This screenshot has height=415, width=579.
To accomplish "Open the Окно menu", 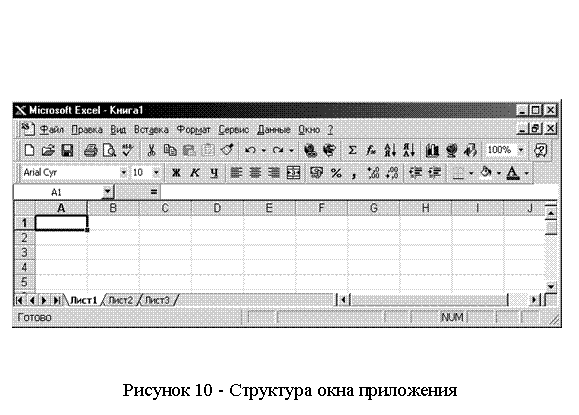I will click(309, 130).
